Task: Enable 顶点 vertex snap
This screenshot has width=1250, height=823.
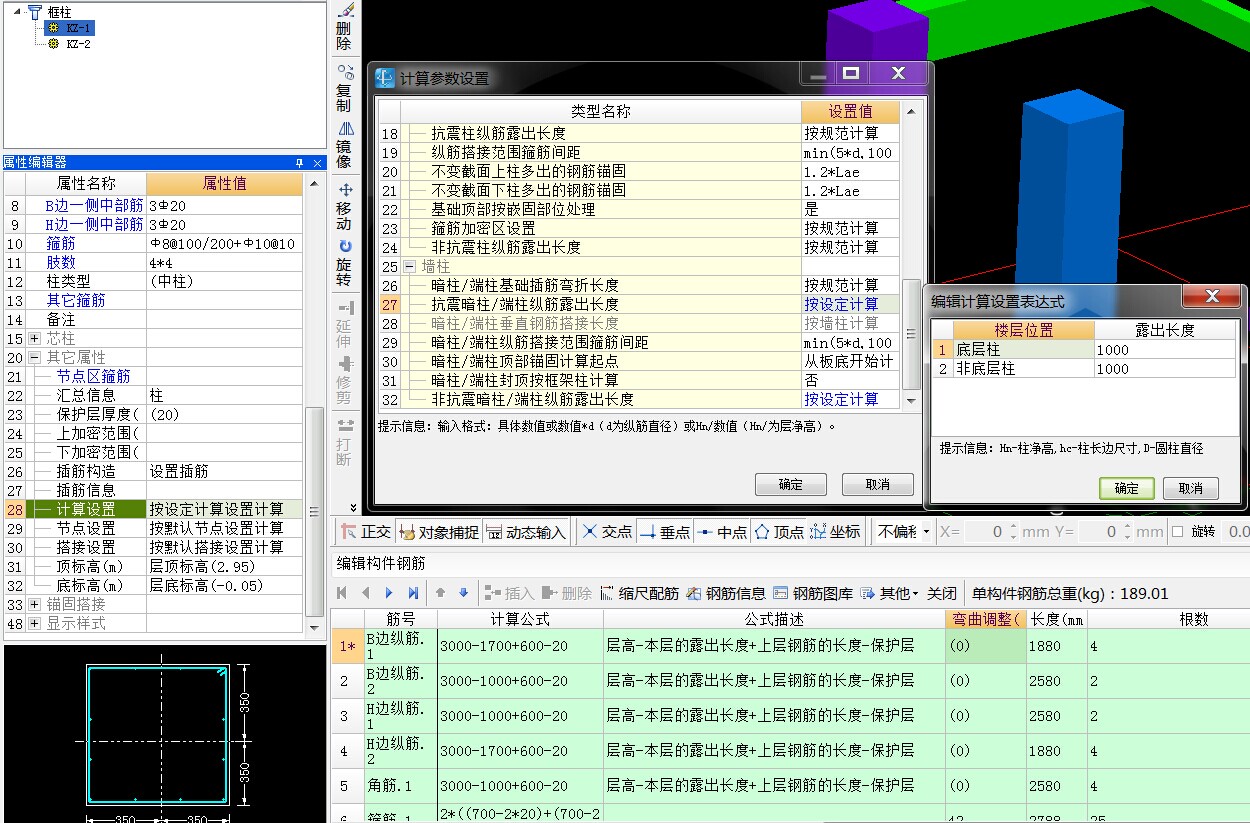Action: point(779,532)
